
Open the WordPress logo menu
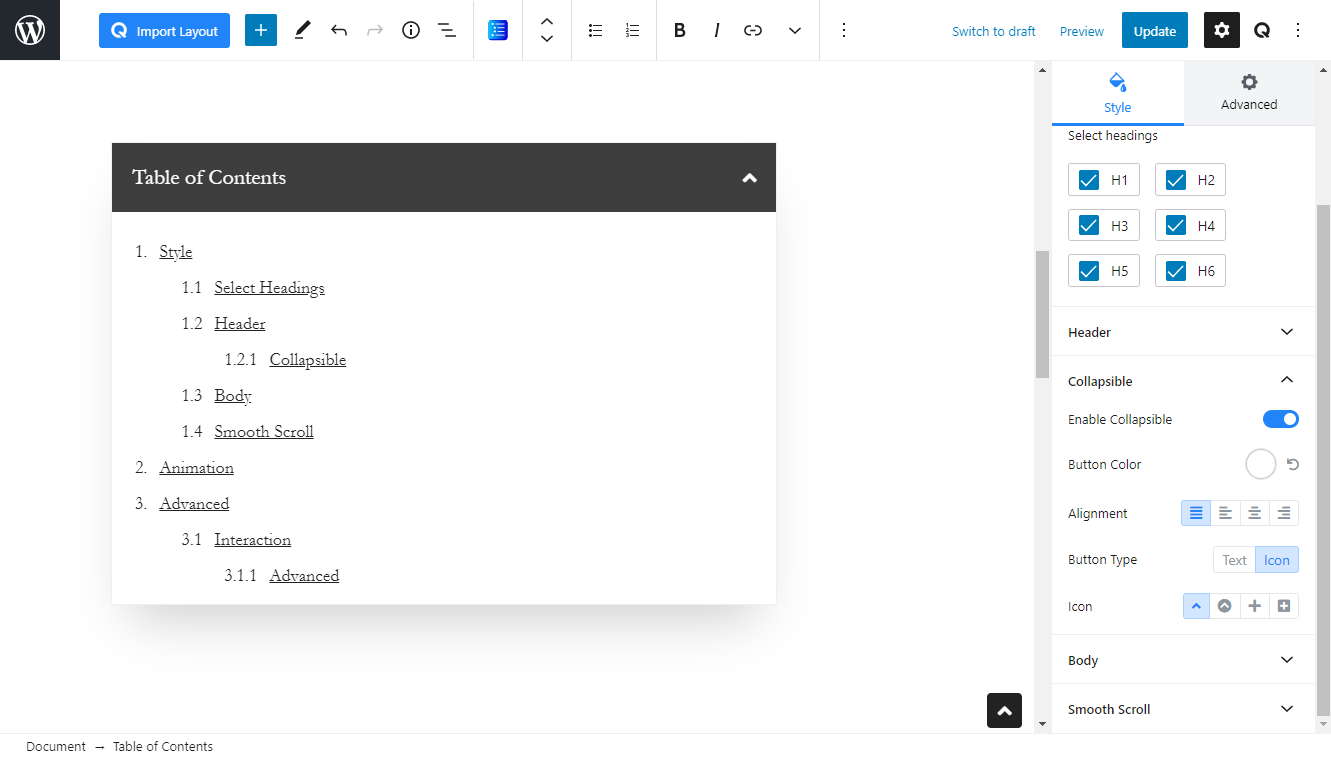click(30, 30)
